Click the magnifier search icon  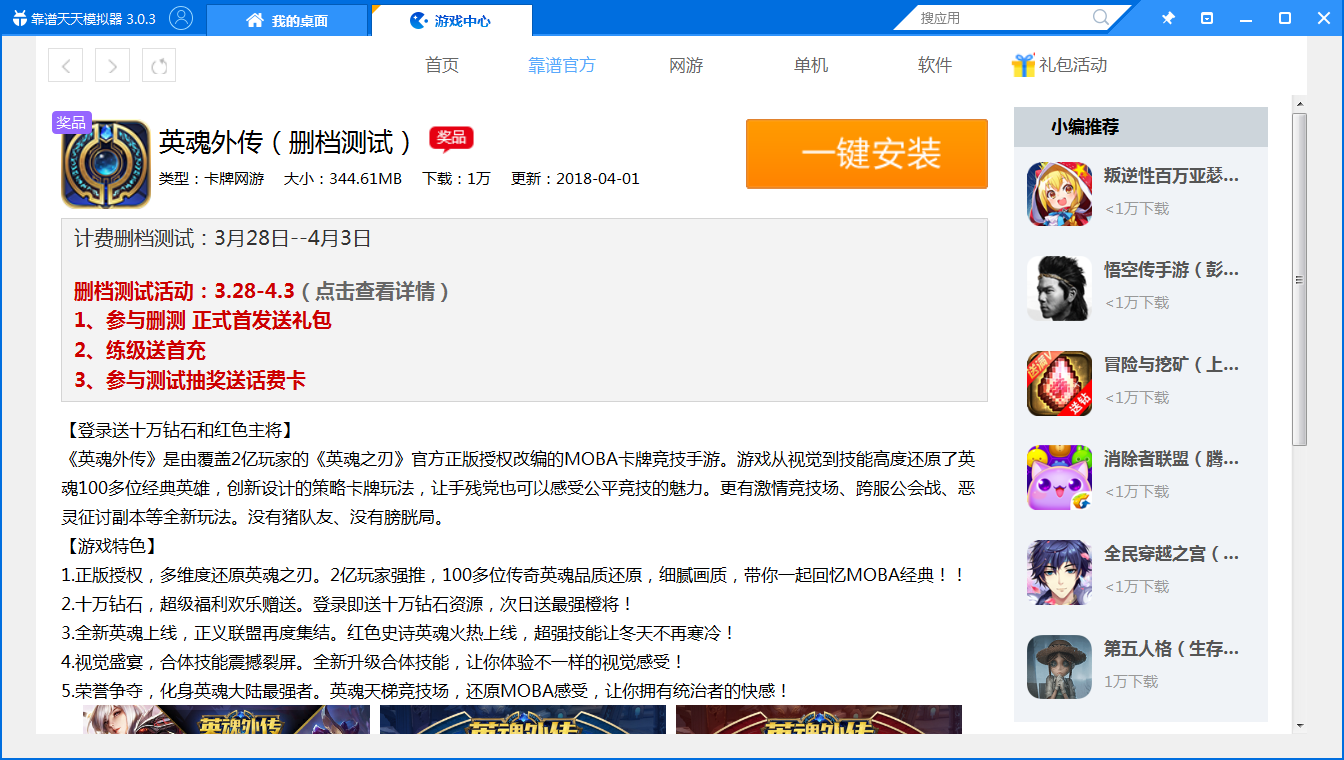click(x=1100, y=17)
